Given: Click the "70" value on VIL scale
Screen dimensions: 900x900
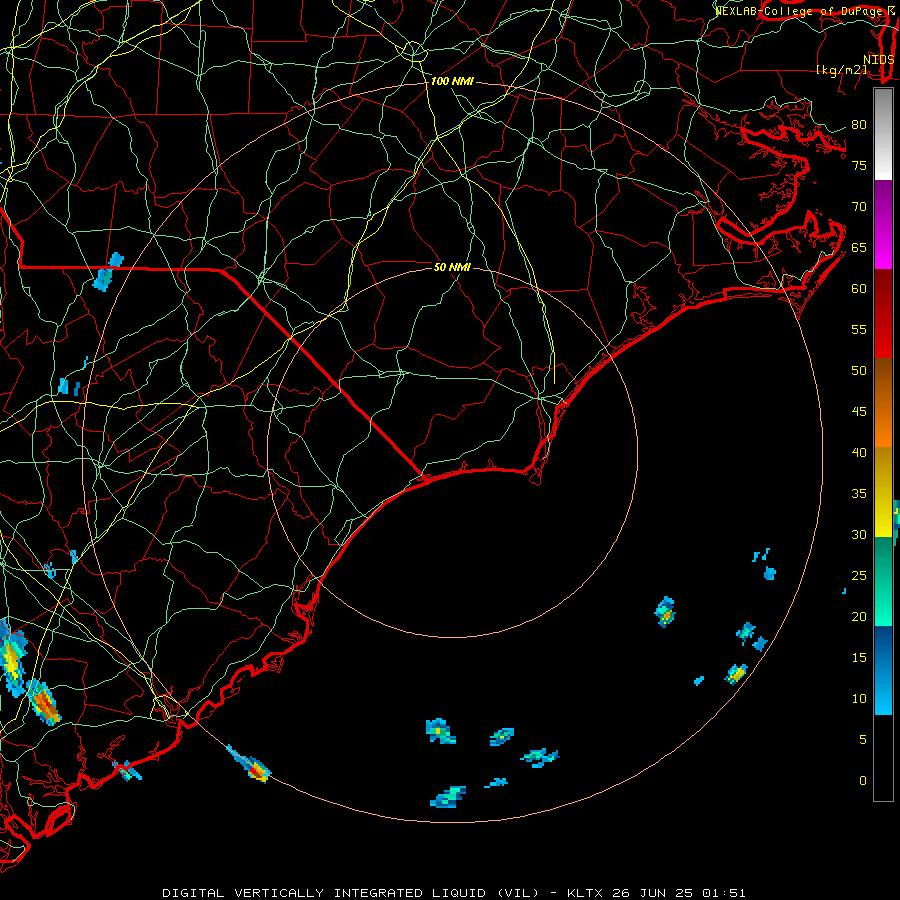Looking at the screenshot, I should pyautogui.click(x=859, y=207).
